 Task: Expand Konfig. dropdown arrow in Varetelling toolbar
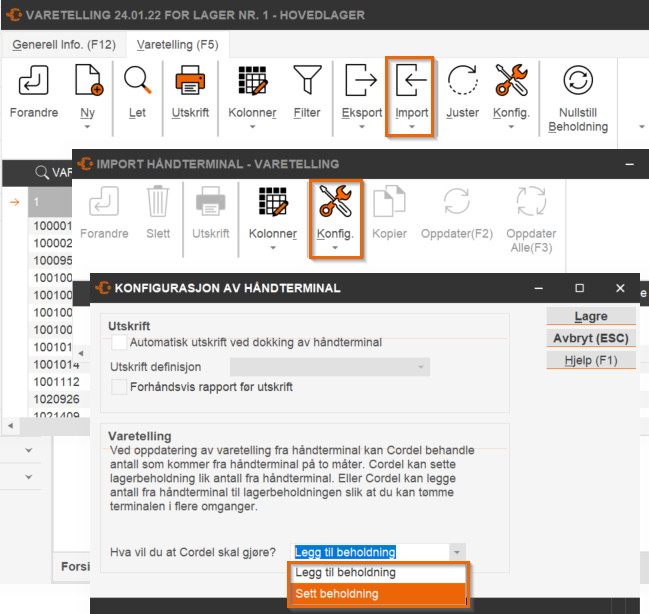[x=511, y=127]
